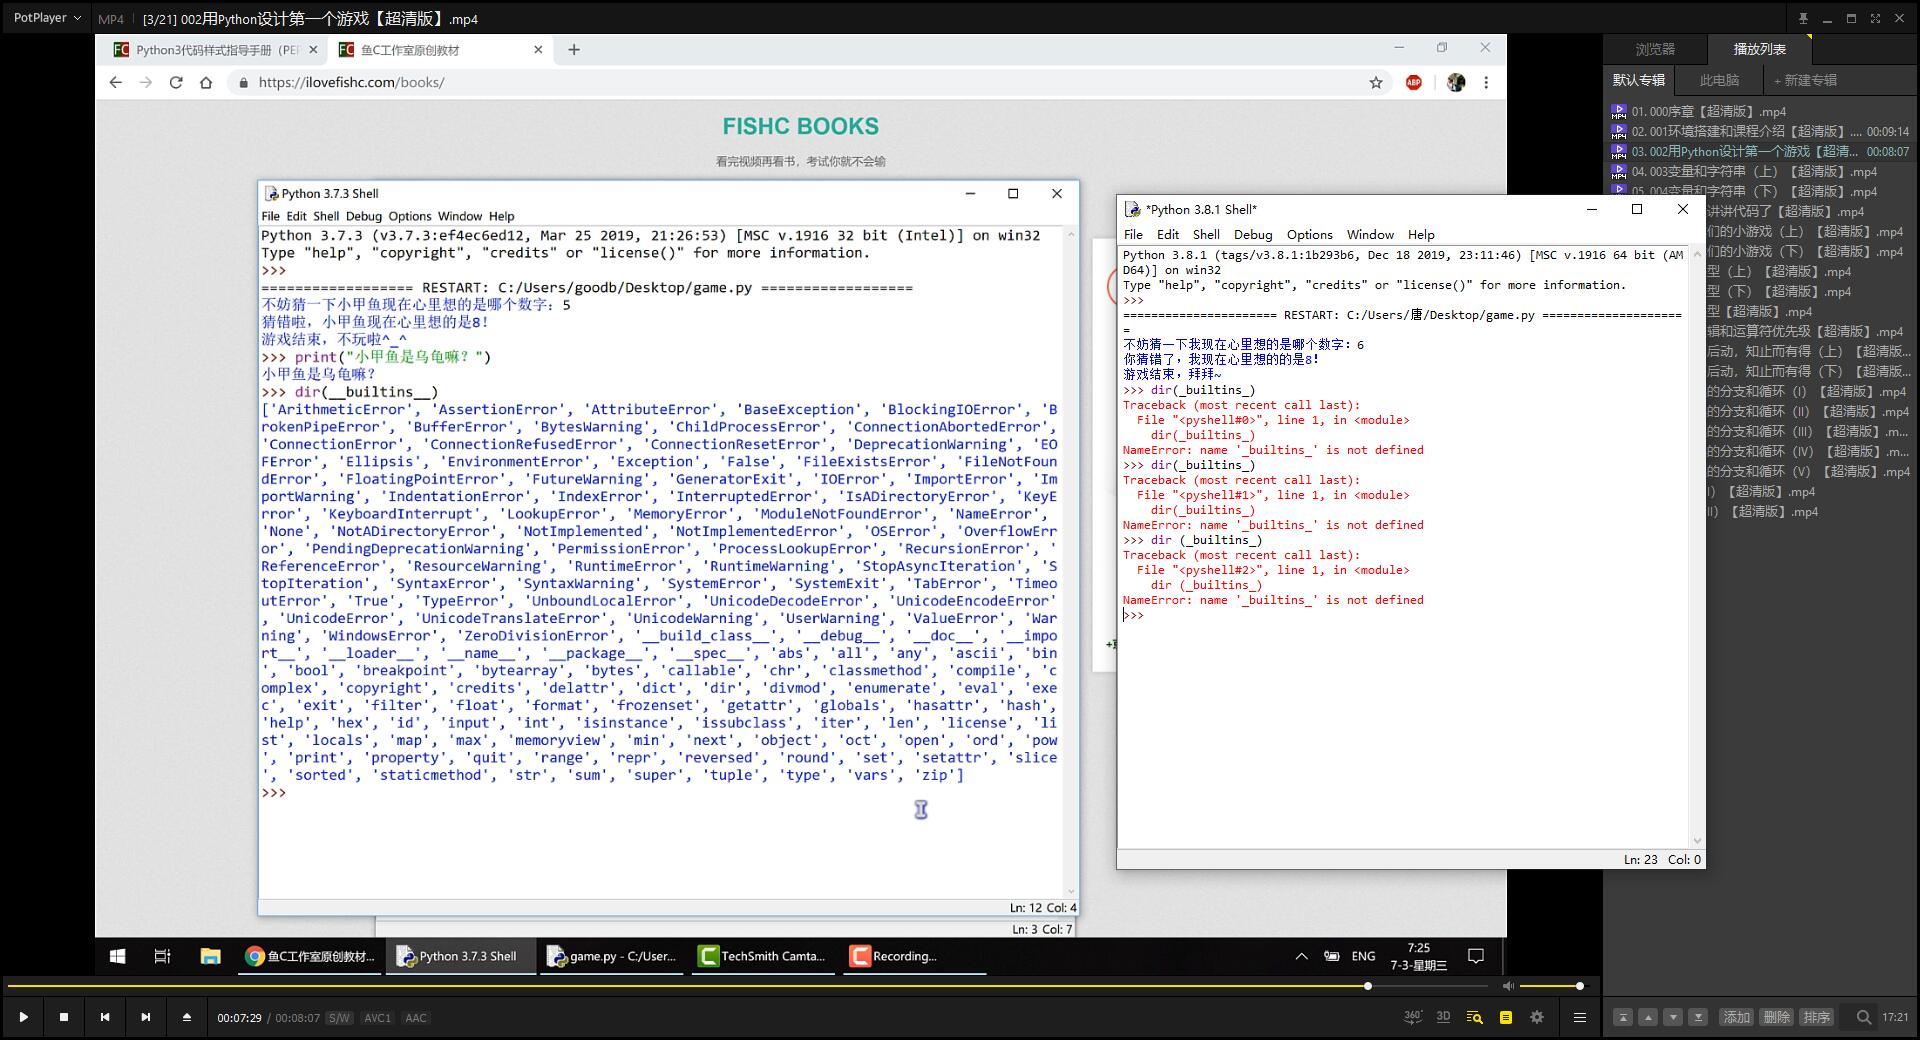
Task: Switch to the 浏览器 tab in the side panel
Action: (x=1655, y=49)
